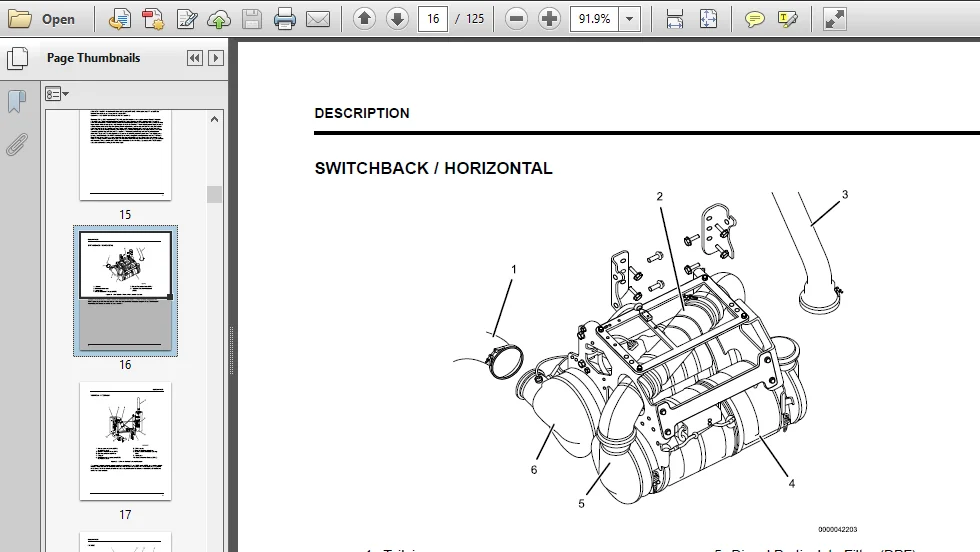
Task: Click the total pages label 125
Action: [475, 19]
